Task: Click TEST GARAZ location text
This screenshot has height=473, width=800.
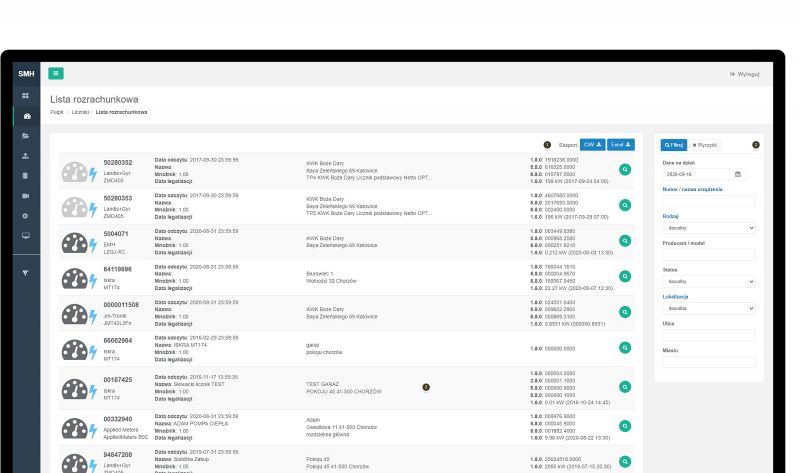Action: (x=322, y=384)
